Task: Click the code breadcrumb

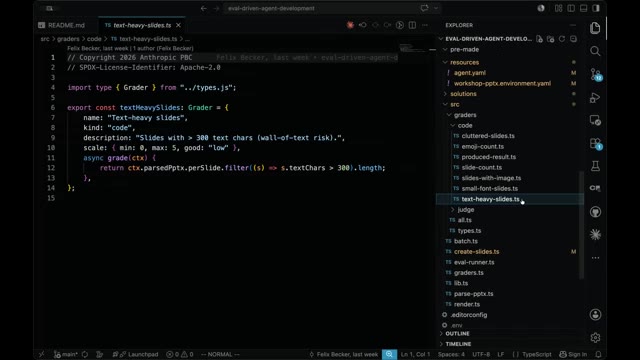Action: click(x=94, y=39)
